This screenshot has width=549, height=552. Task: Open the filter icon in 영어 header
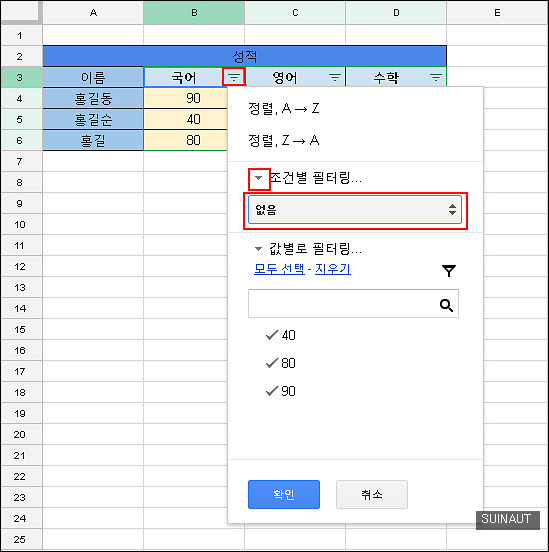point(335,77)
